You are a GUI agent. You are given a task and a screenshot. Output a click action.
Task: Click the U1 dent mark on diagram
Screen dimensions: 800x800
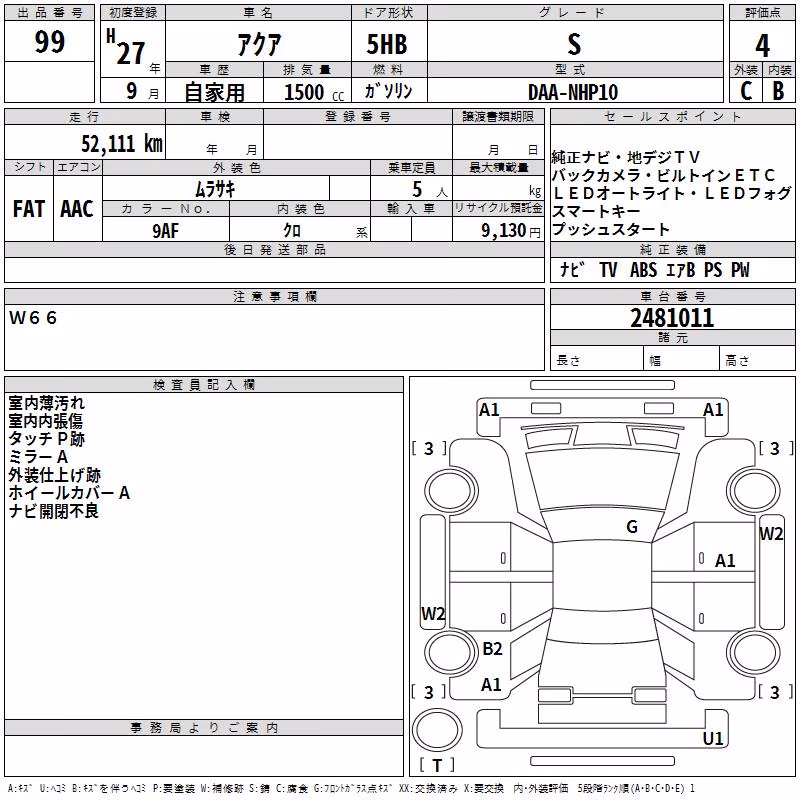click(713, 738)
